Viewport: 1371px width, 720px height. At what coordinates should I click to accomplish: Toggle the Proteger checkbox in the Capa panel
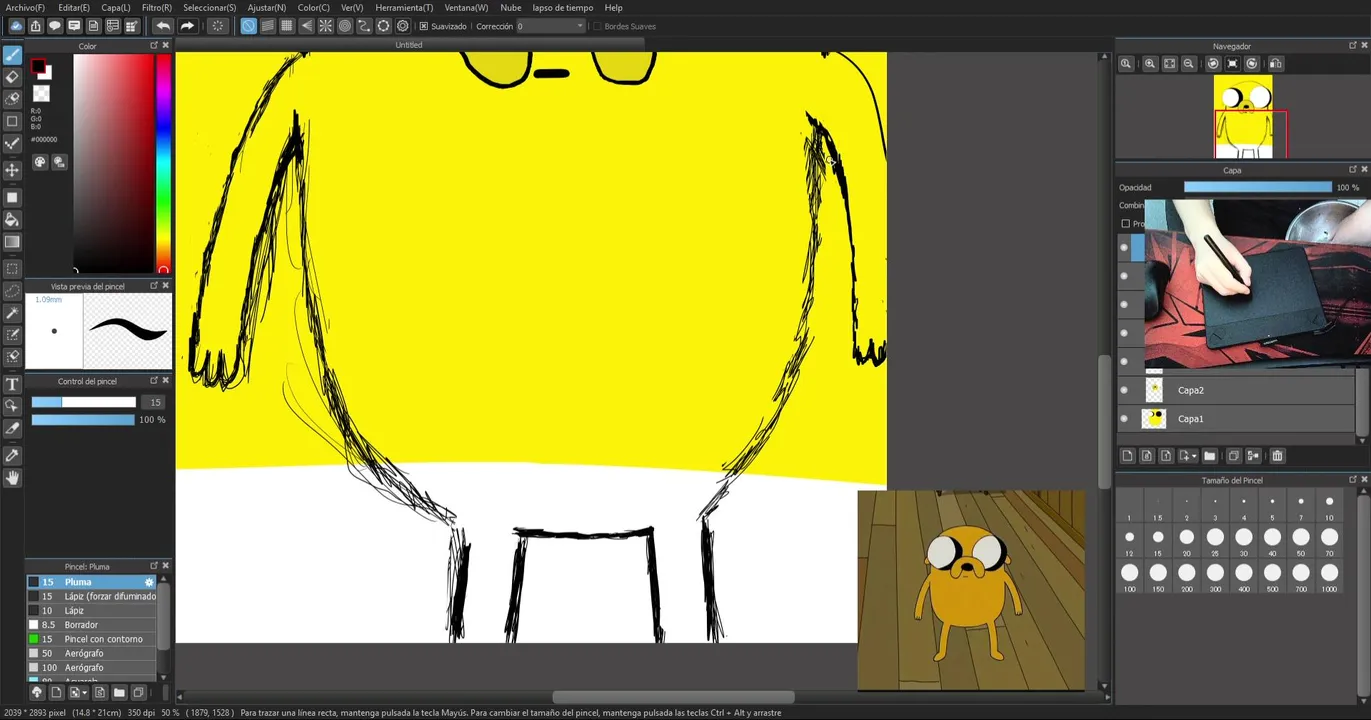pyautogui.click(x=1125, y=224)
